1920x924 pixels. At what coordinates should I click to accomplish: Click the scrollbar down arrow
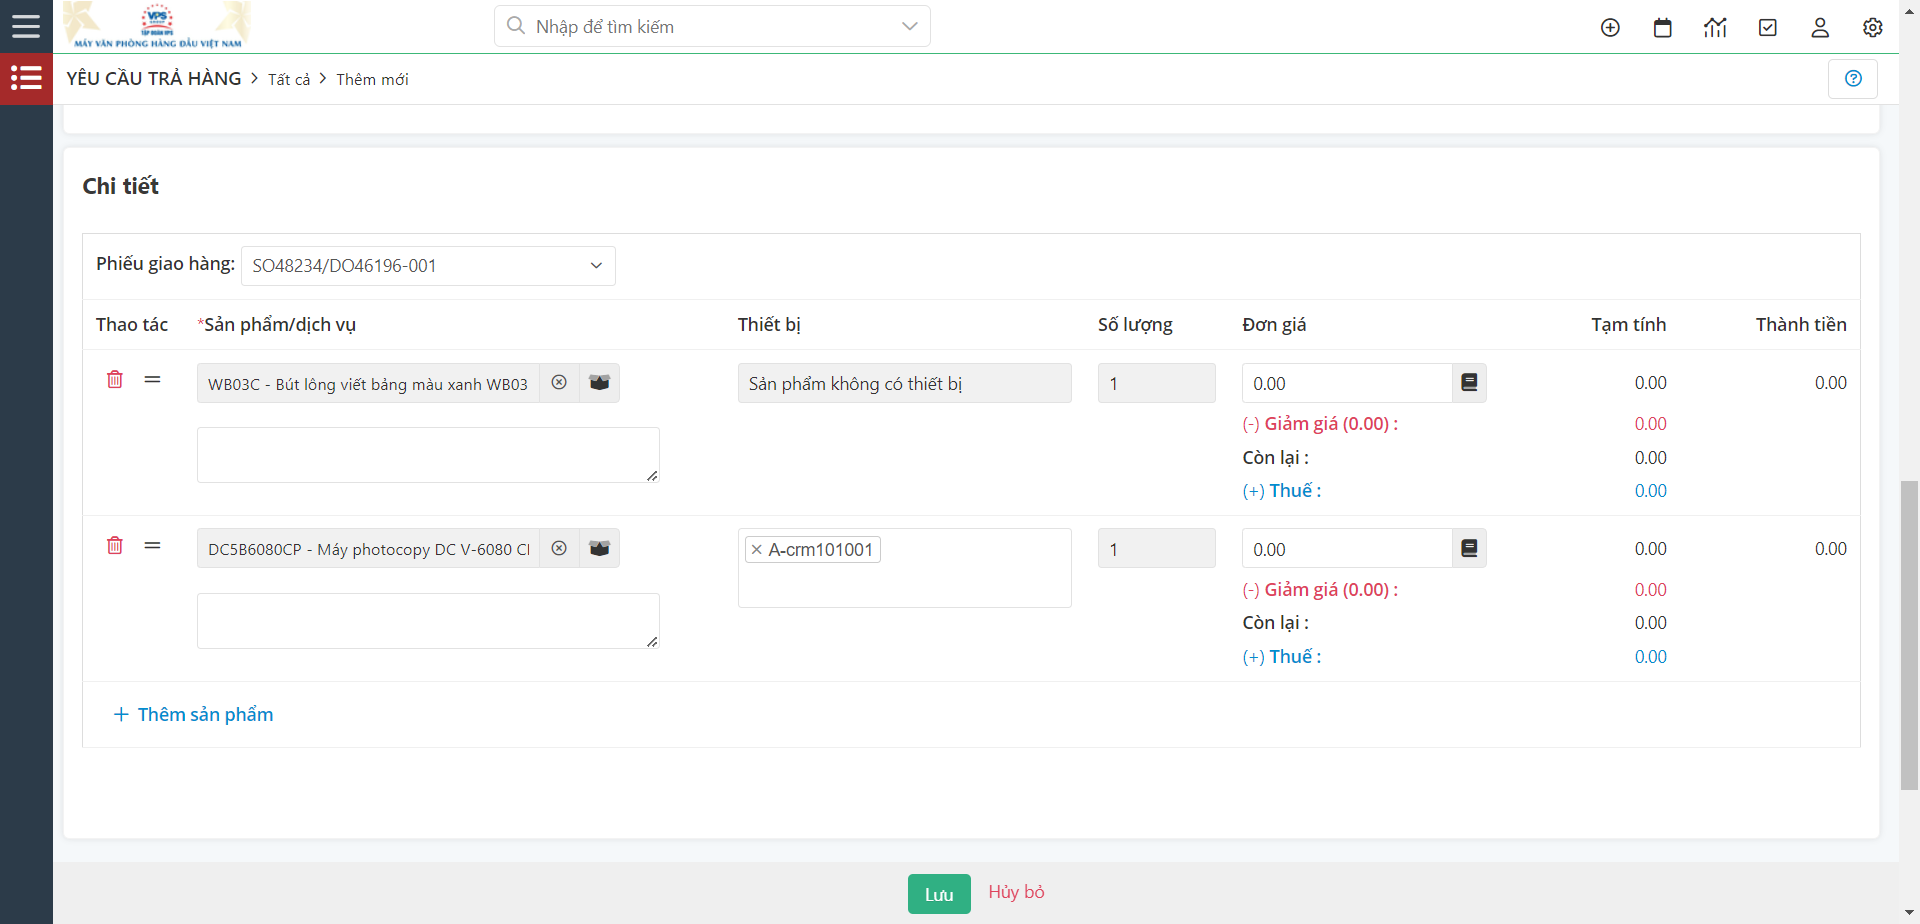1910,914
